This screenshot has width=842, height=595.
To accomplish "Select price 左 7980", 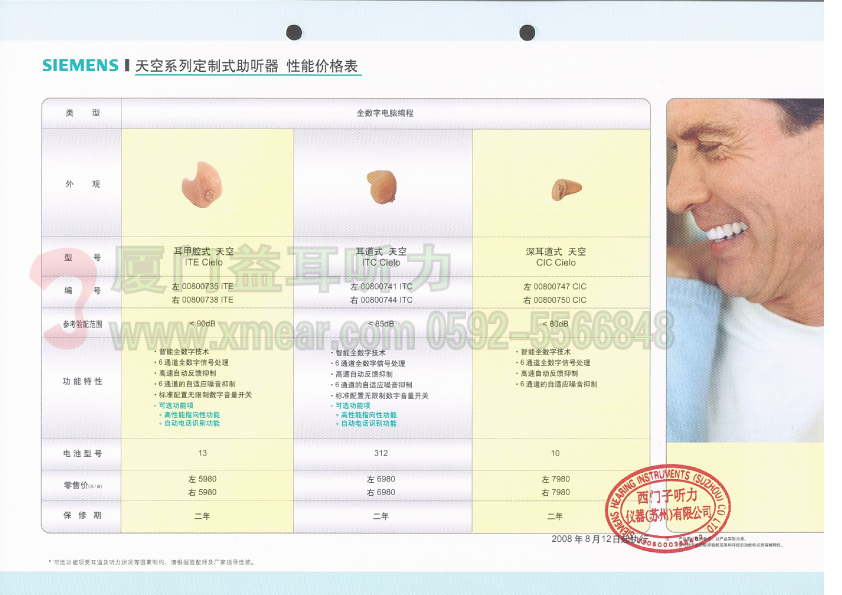I will coord(556,479).
